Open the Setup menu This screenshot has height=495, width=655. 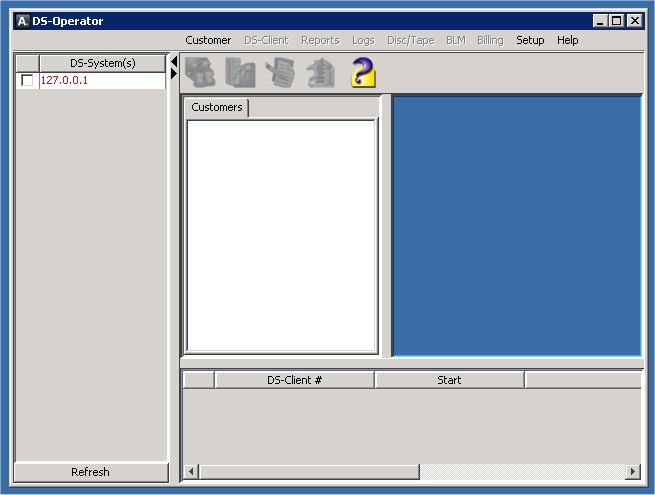point(530,40)
